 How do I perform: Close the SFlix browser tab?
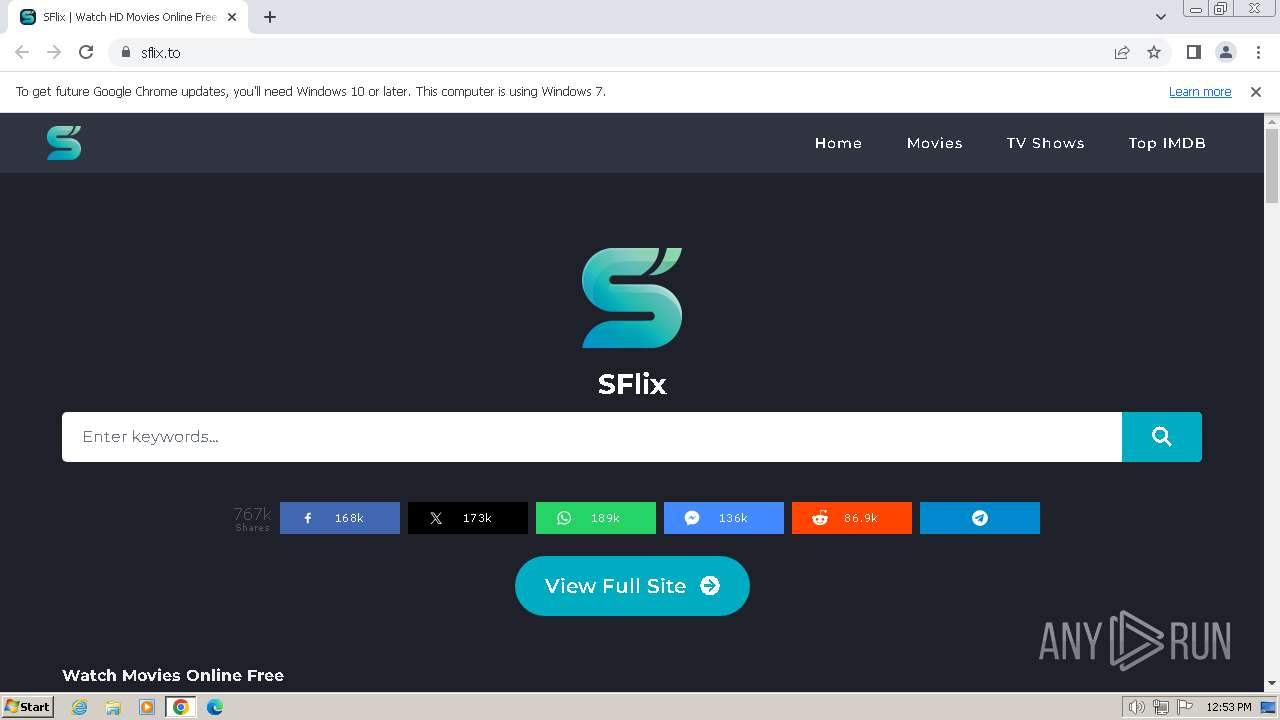coord(232,17)
